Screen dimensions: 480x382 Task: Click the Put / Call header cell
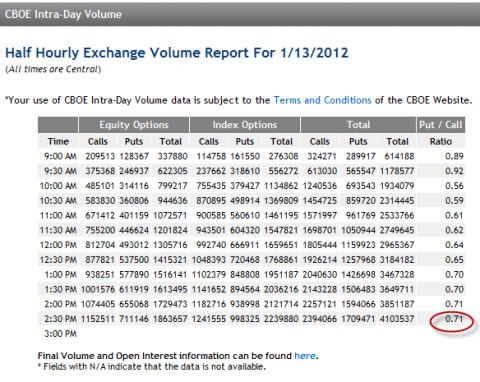tap(441, 125)
